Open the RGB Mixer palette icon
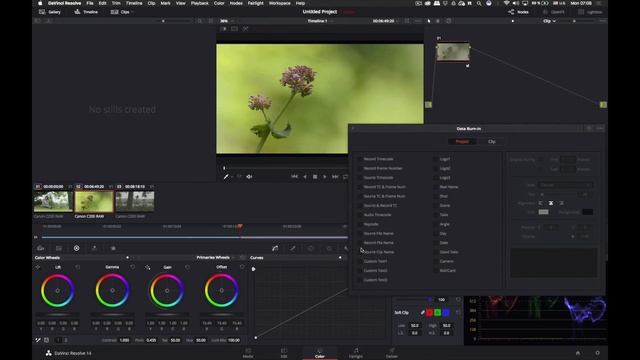The height and width of the screenshot is (360, 640). click(94, 248)
